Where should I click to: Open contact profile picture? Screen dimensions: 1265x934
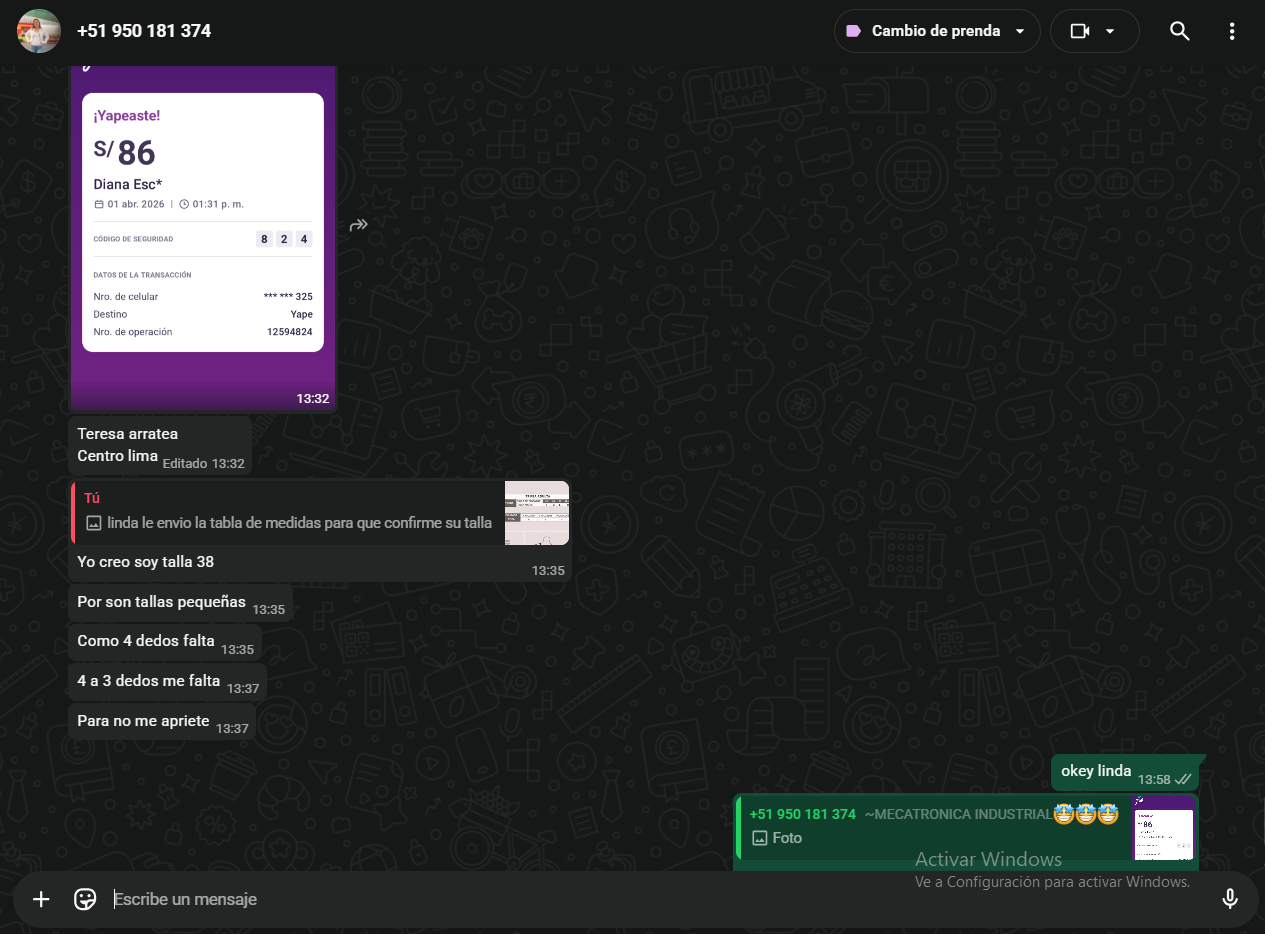pos(39,31)
